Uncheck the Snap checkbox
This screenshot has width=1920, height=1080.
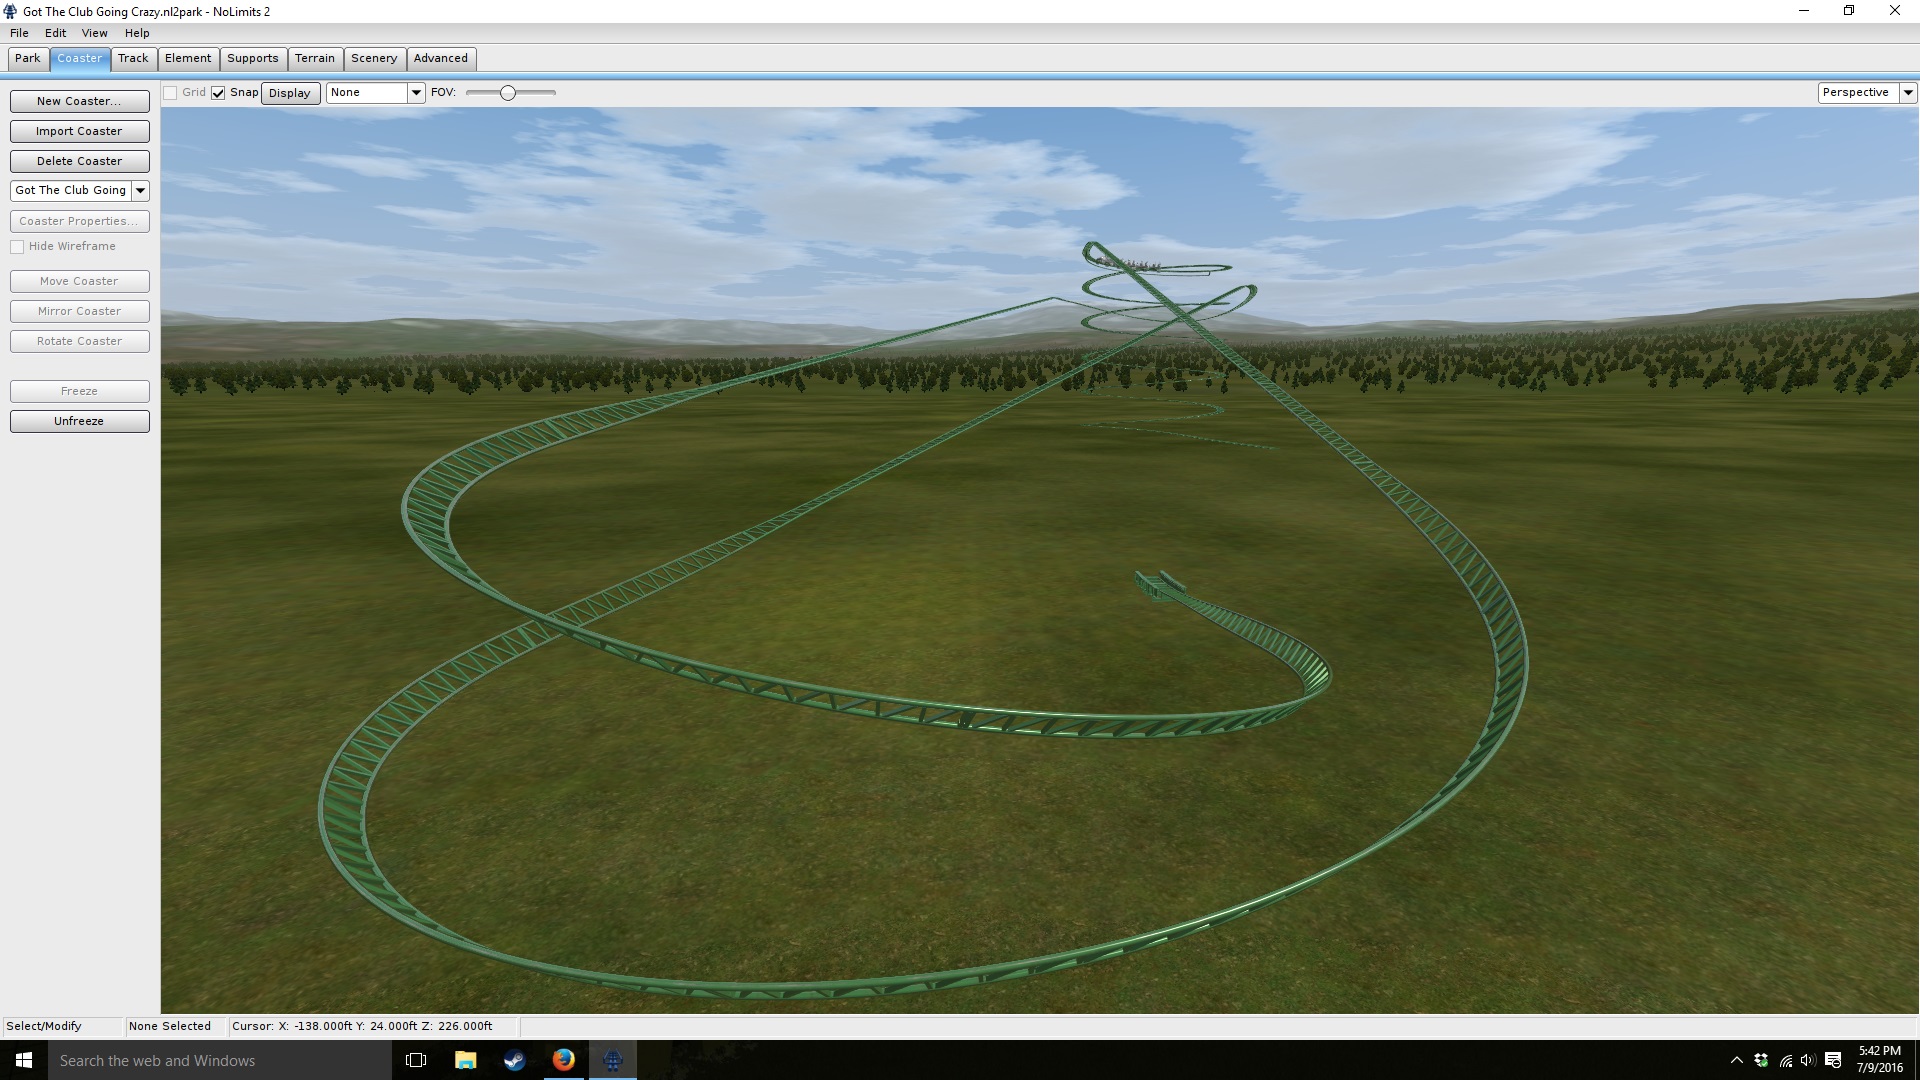click(218, 93)
